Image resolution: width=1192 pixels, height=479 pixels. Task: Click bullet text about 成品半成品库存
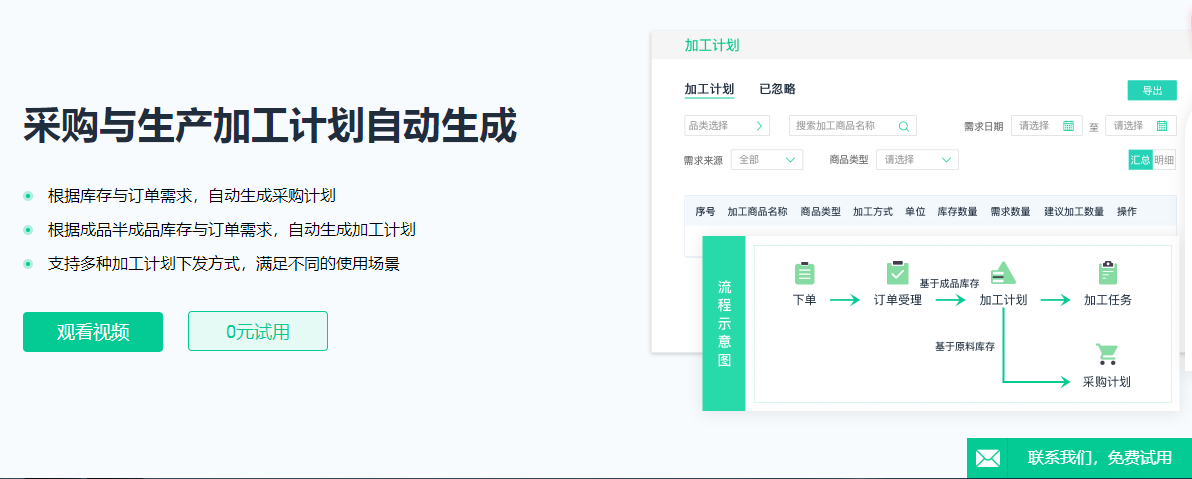(231, 230)
